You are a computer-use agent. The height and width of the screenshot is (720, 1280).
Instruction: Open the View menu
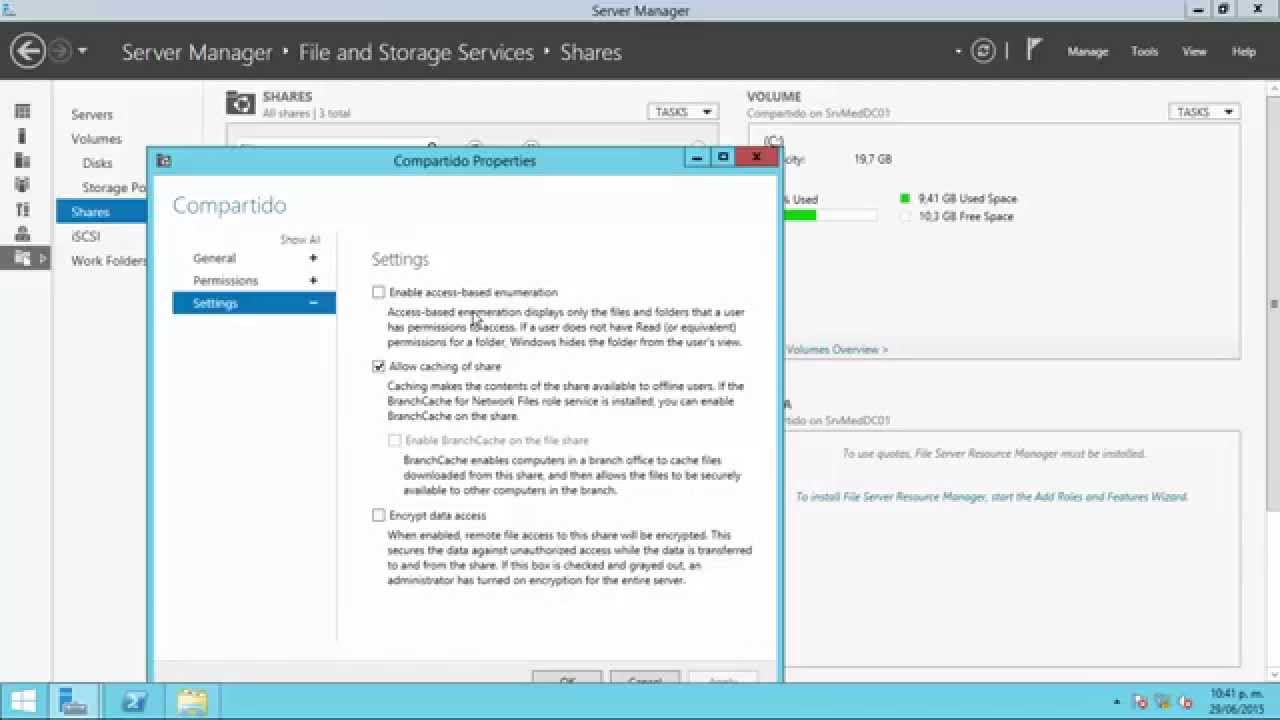[x=1194, y=52]
